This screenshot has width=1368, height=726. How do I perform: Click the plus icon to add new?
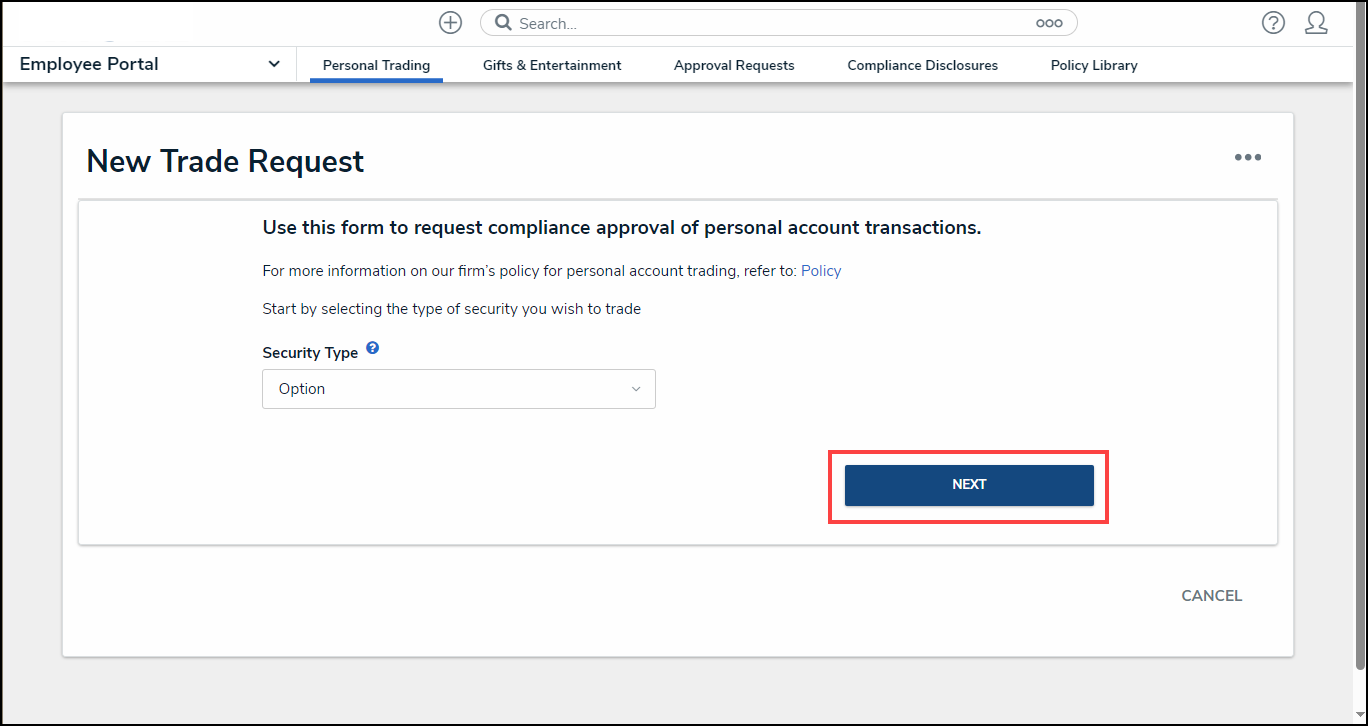(x=451, y=23)
